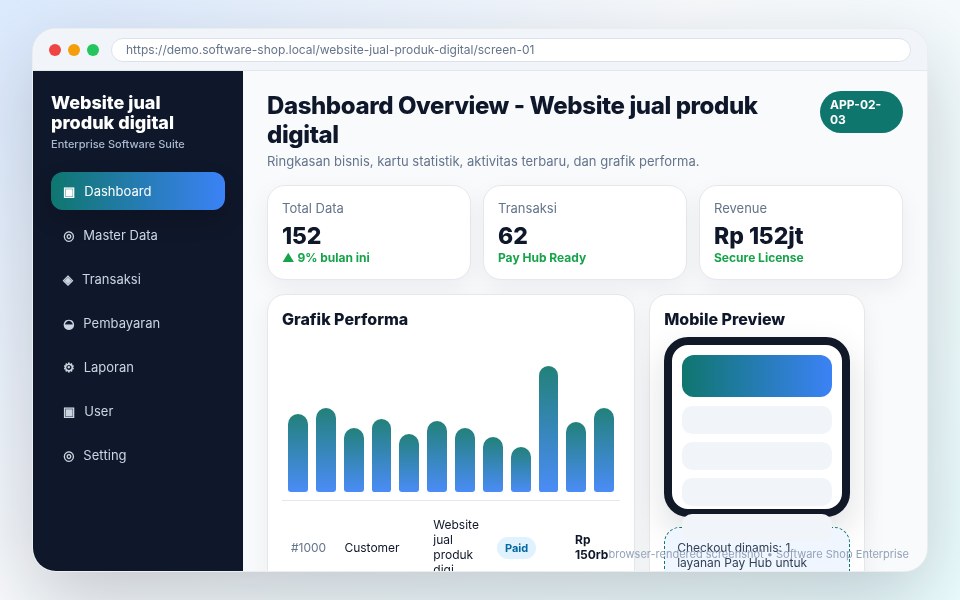Click the User square icon
This screenshot has width=960, height=600.
pyautogui.click(x=69, y=411)
